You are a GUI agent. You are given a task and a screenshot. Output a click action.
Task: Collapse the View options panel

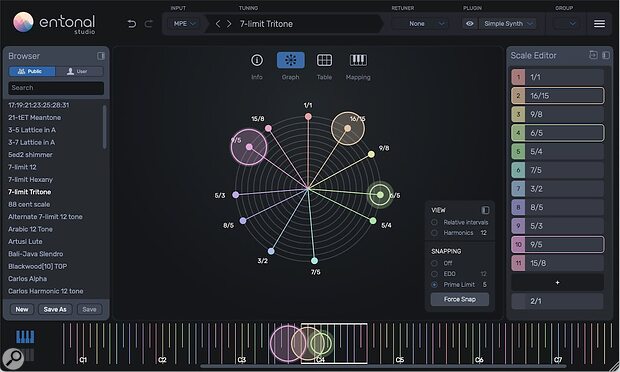(x=485, y=210)
